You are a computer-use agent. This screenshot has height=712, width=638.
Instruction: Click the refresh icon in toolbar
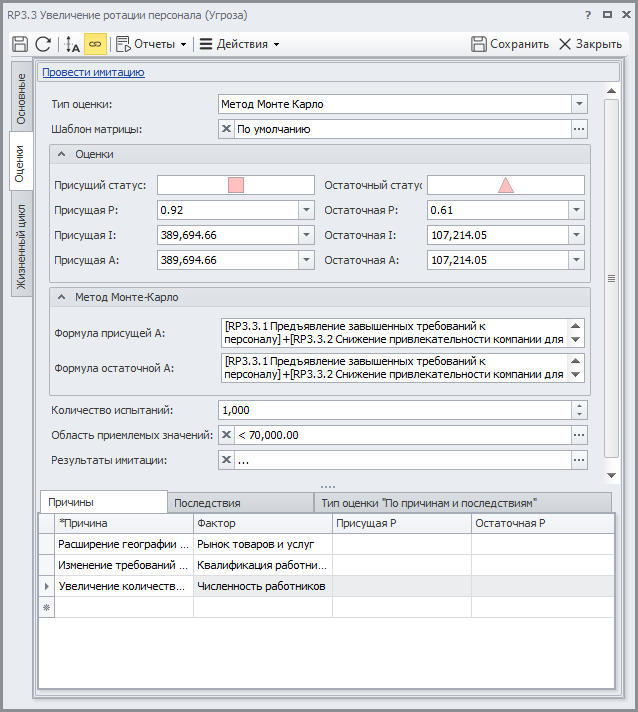pos(43,44)
